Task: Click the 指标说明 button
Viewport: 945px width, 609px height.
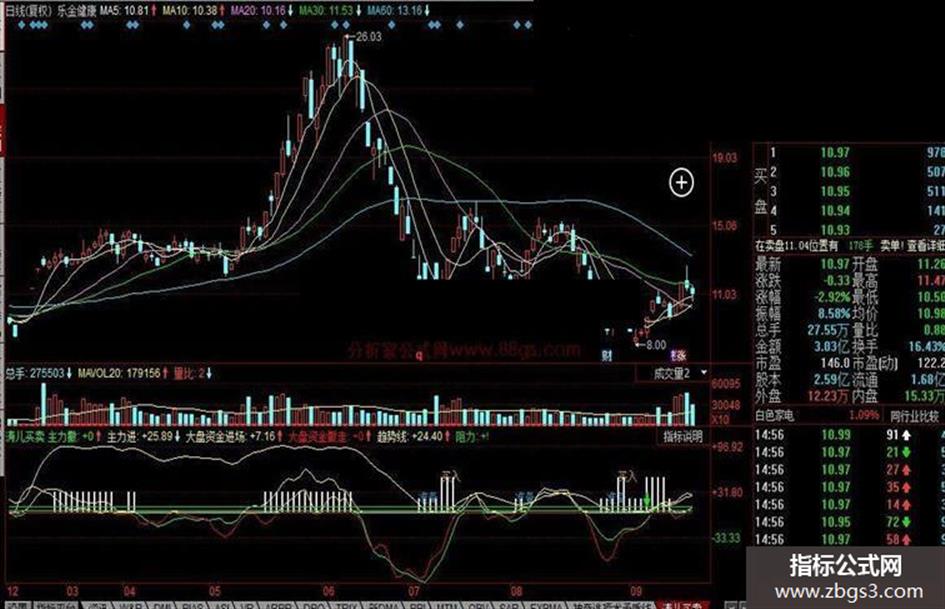Action: pyautogui.click(x=682, y=436)
